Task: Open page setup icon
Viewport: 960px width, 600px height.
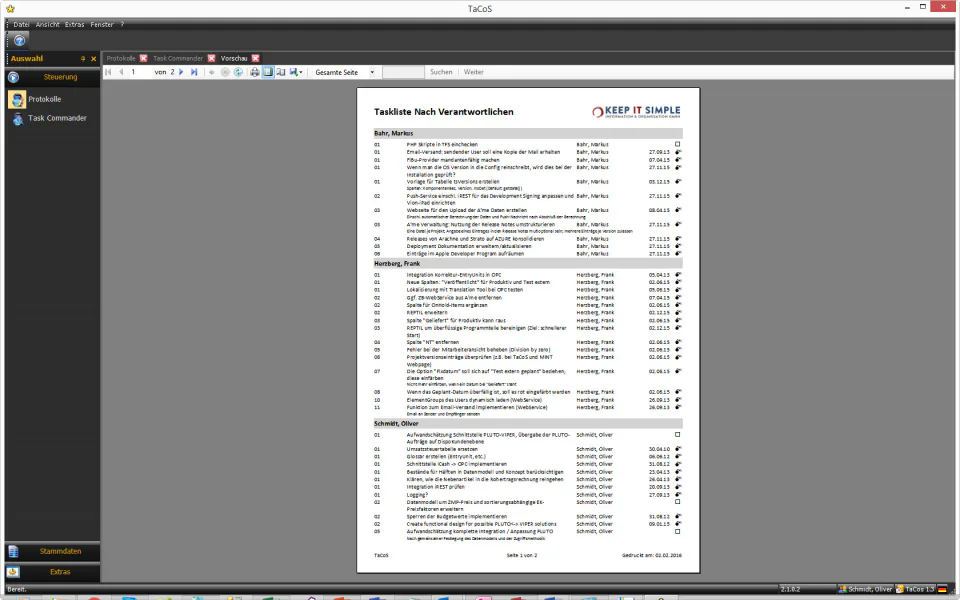Action: click(x=281, y=72)
